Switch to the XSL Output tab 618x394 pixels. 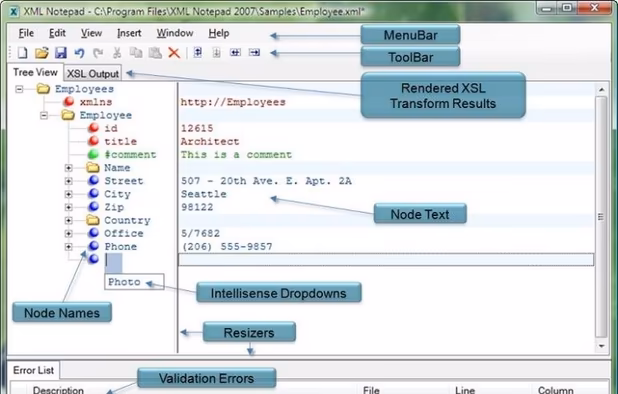point(93,73)
